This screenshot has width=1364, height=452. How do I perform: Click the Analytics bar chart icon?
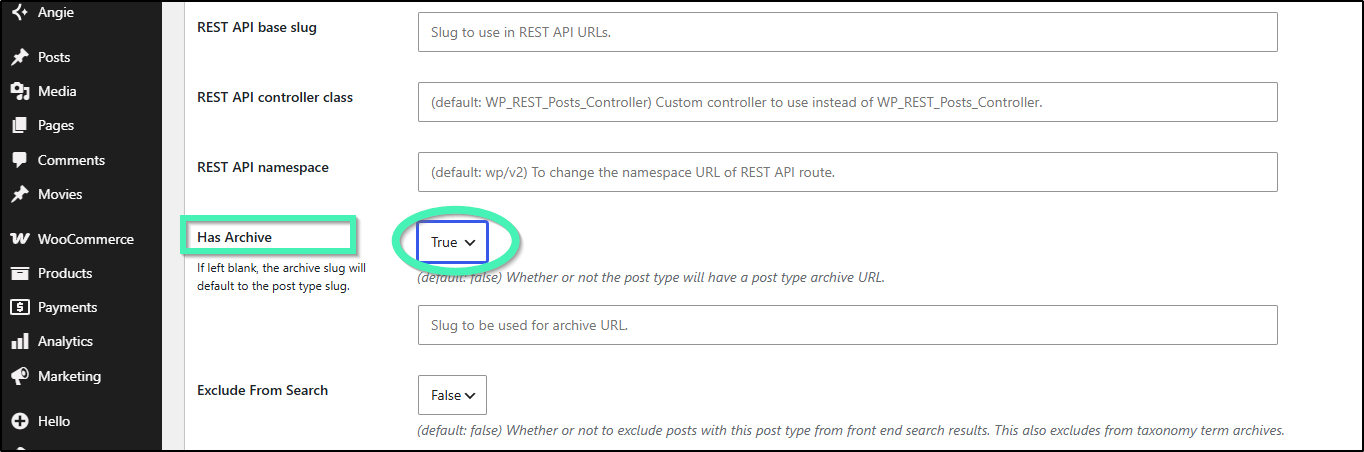click(19, 341)
